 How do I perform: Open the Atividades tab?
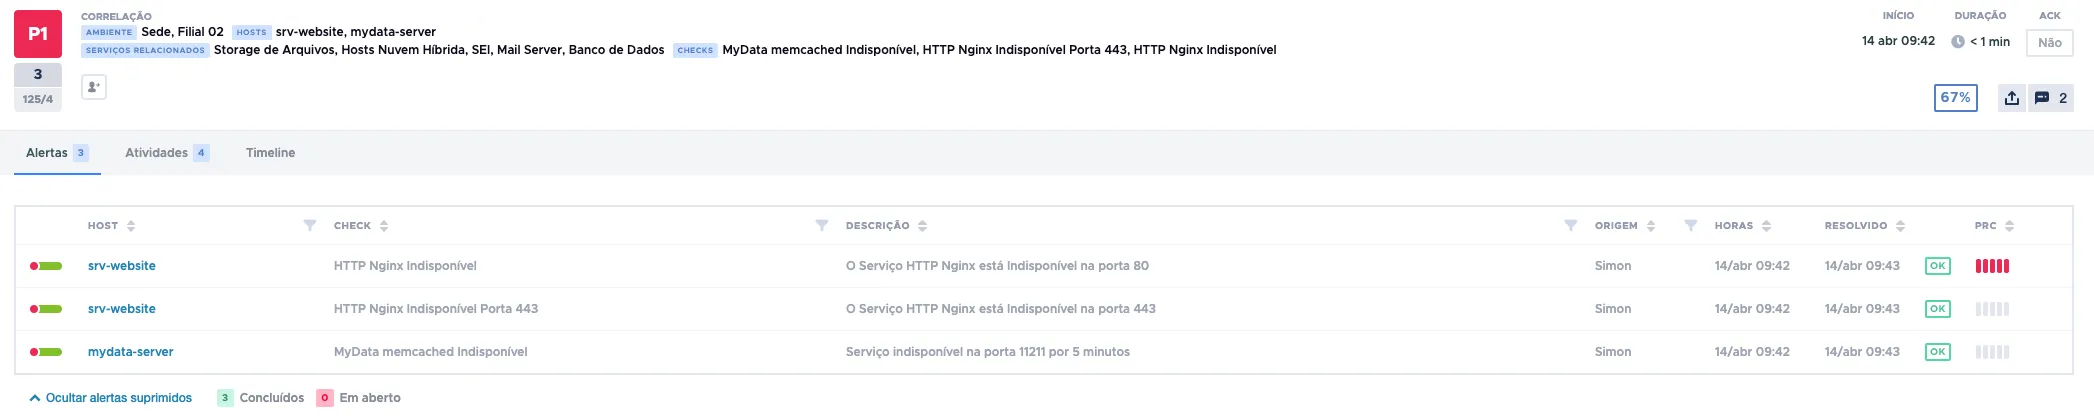[x=167, y=153]
